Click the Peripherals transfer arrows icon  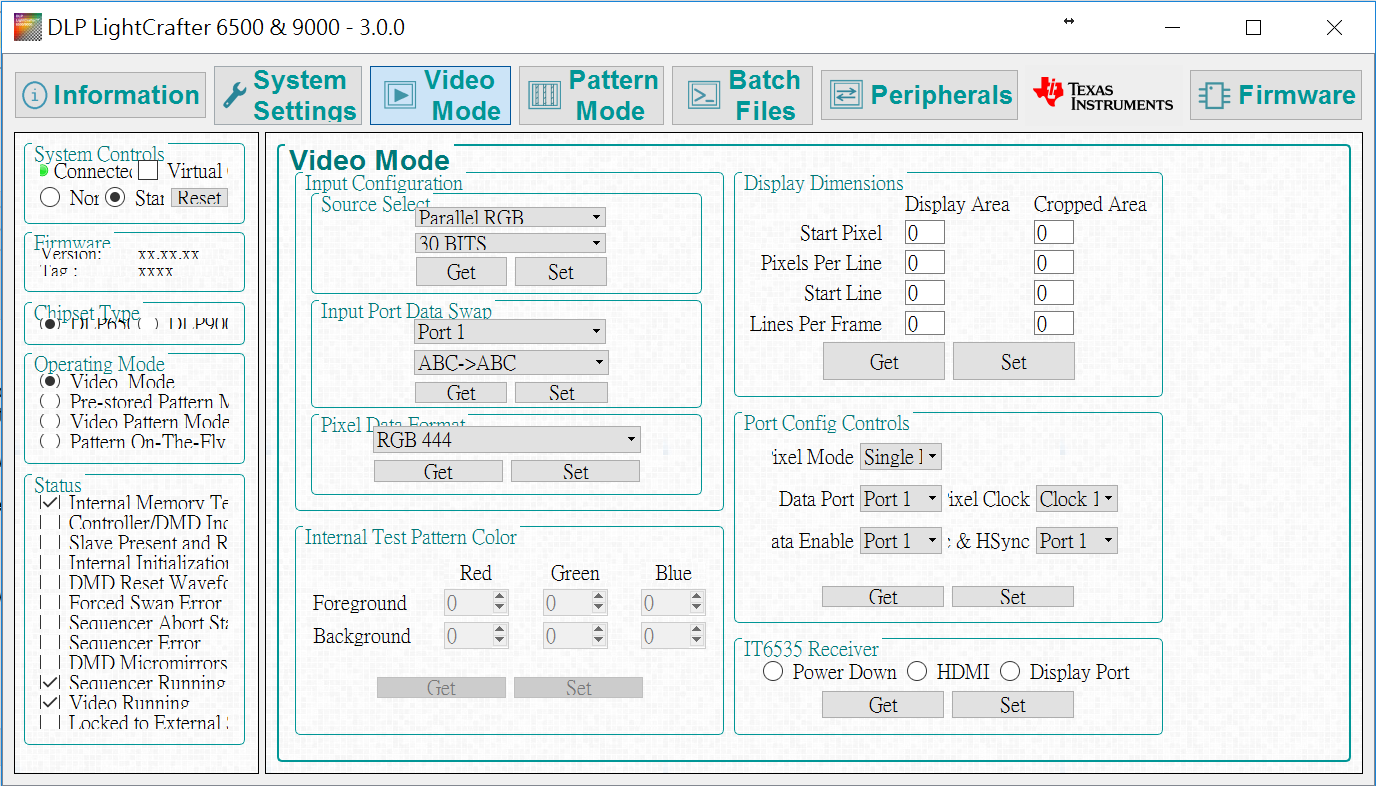tap(846, 95)
